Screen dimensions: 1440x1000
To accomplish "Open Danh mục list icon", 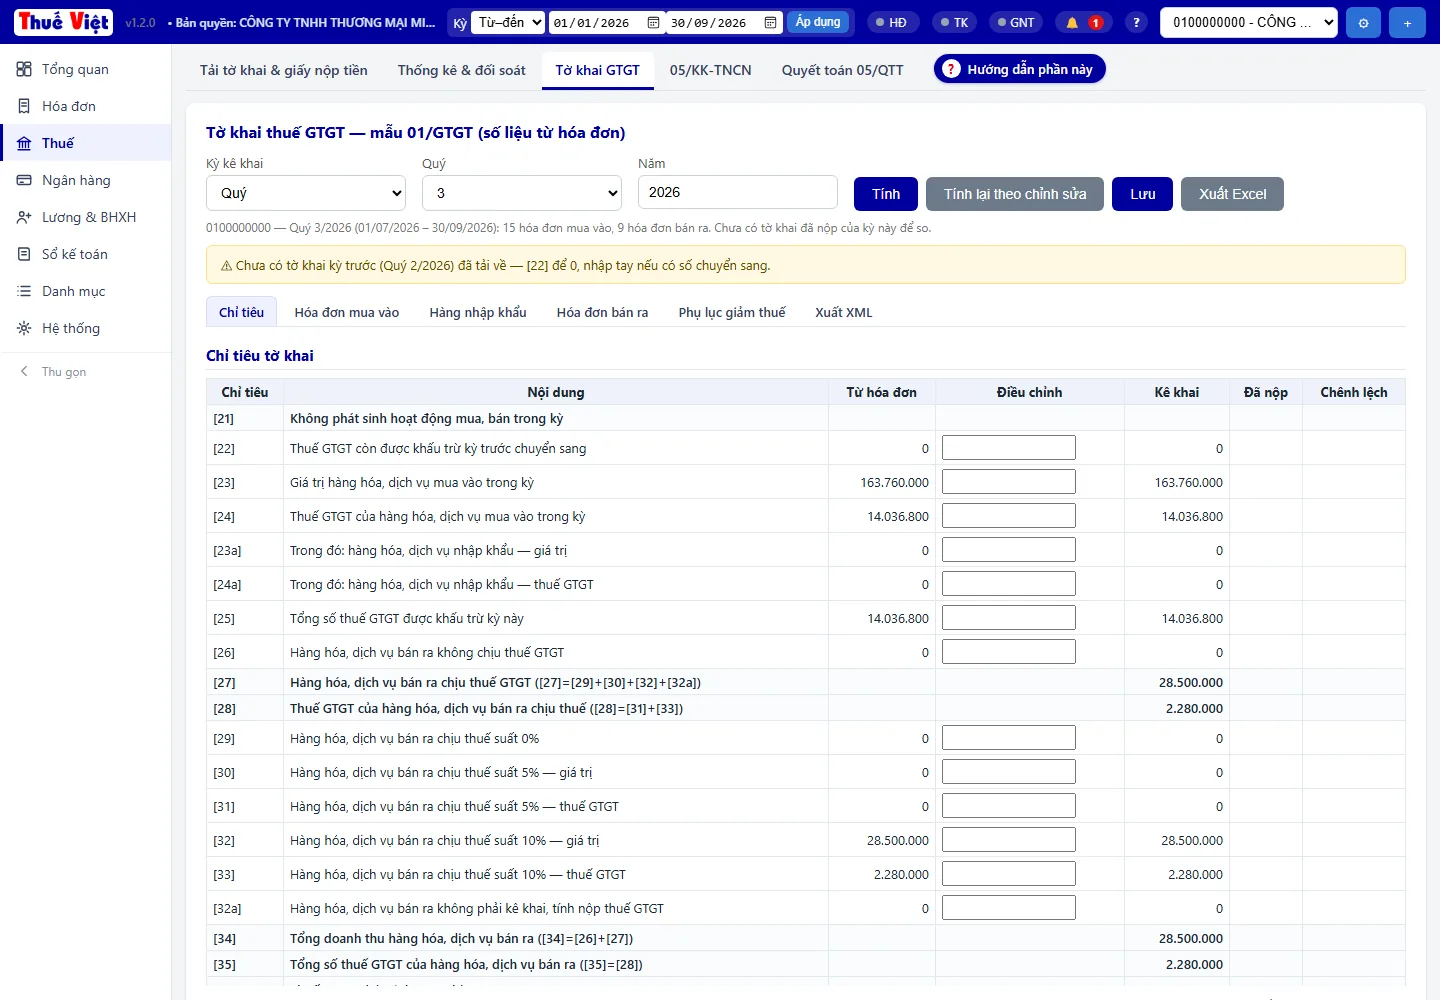I will pos(24,291).
